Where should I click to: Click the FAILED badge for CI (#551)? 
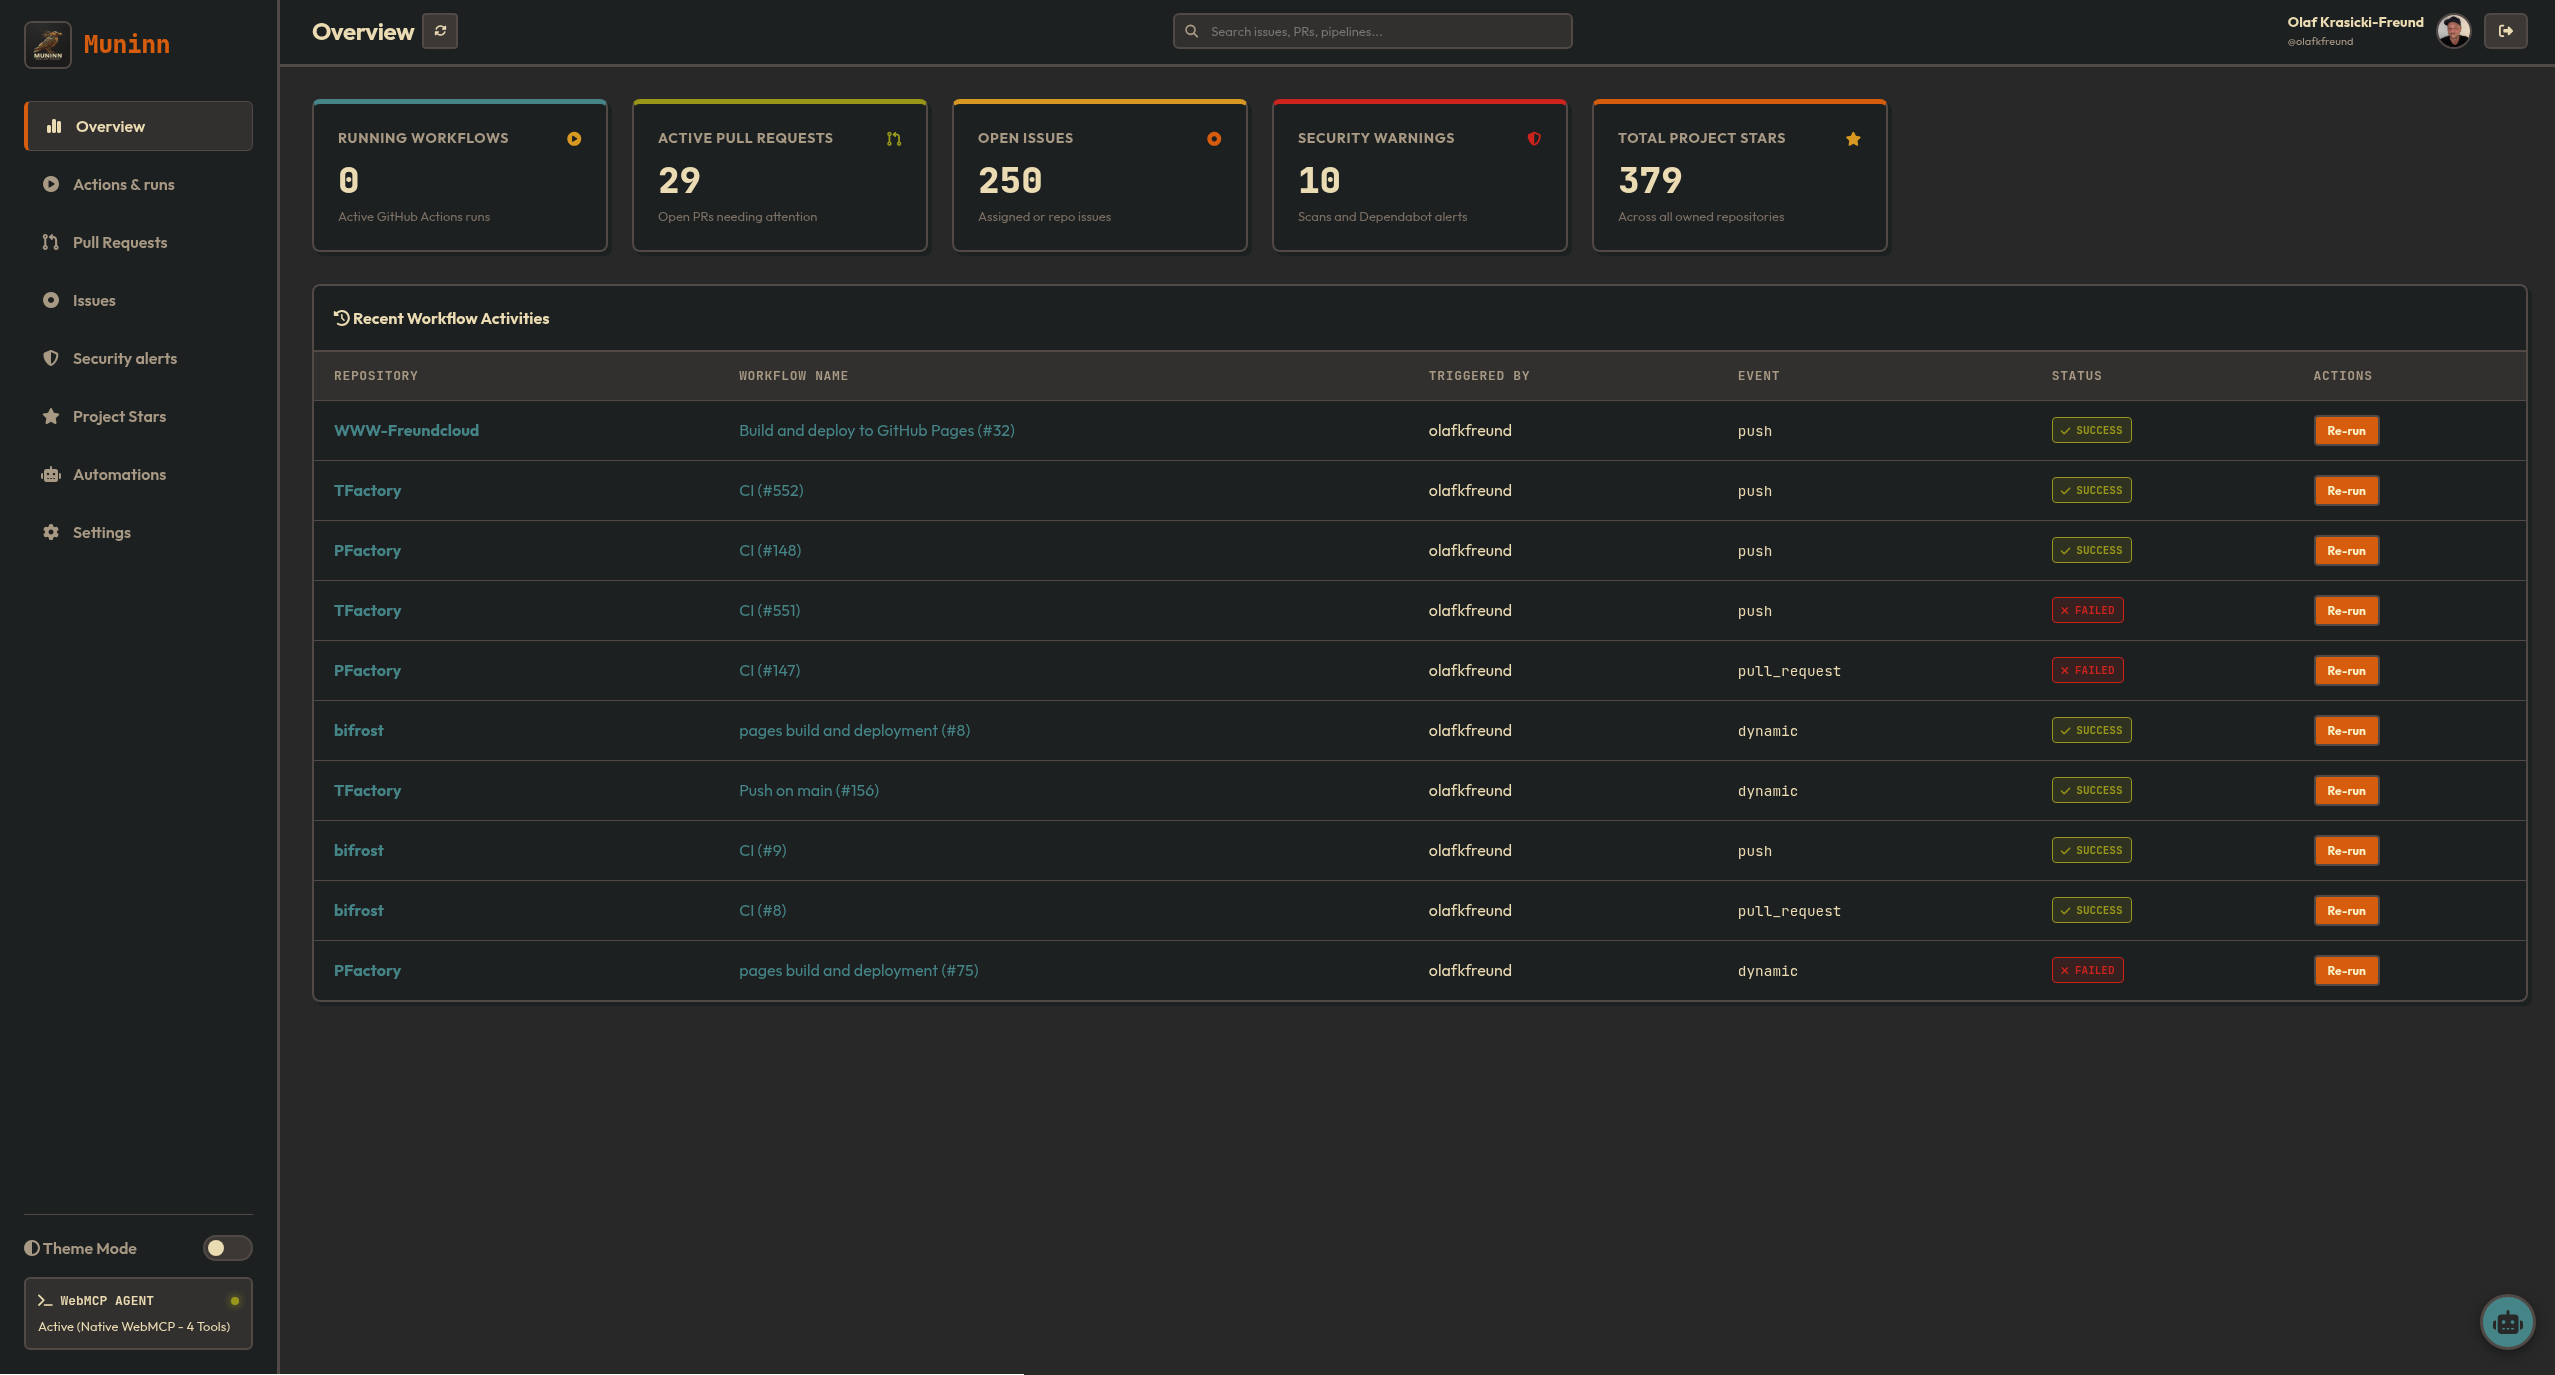point(2087,610)
